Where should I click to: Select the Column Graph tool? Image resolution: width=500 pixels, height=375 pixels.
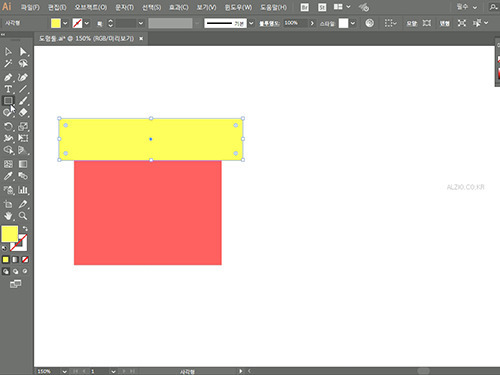pyautogui.click(x=23, y=190)
